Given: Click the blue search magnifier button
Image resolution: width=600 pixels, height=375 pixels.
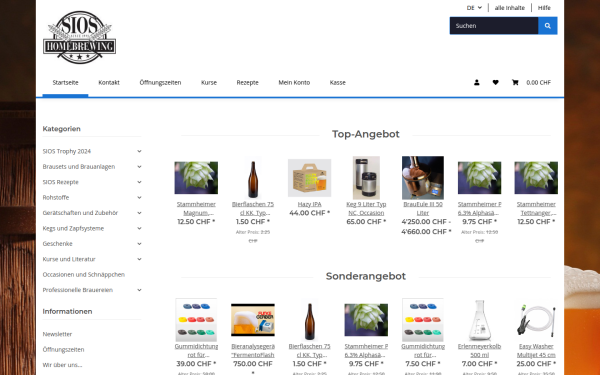Looking at the screenshot, I should 548,26.
